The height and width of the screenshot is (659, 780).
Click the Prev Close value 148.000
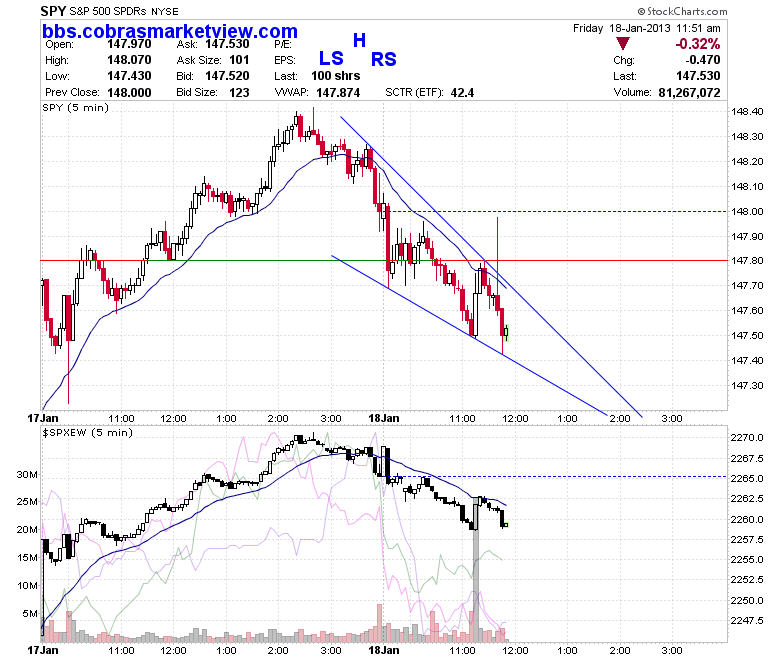tap(129, 93)
